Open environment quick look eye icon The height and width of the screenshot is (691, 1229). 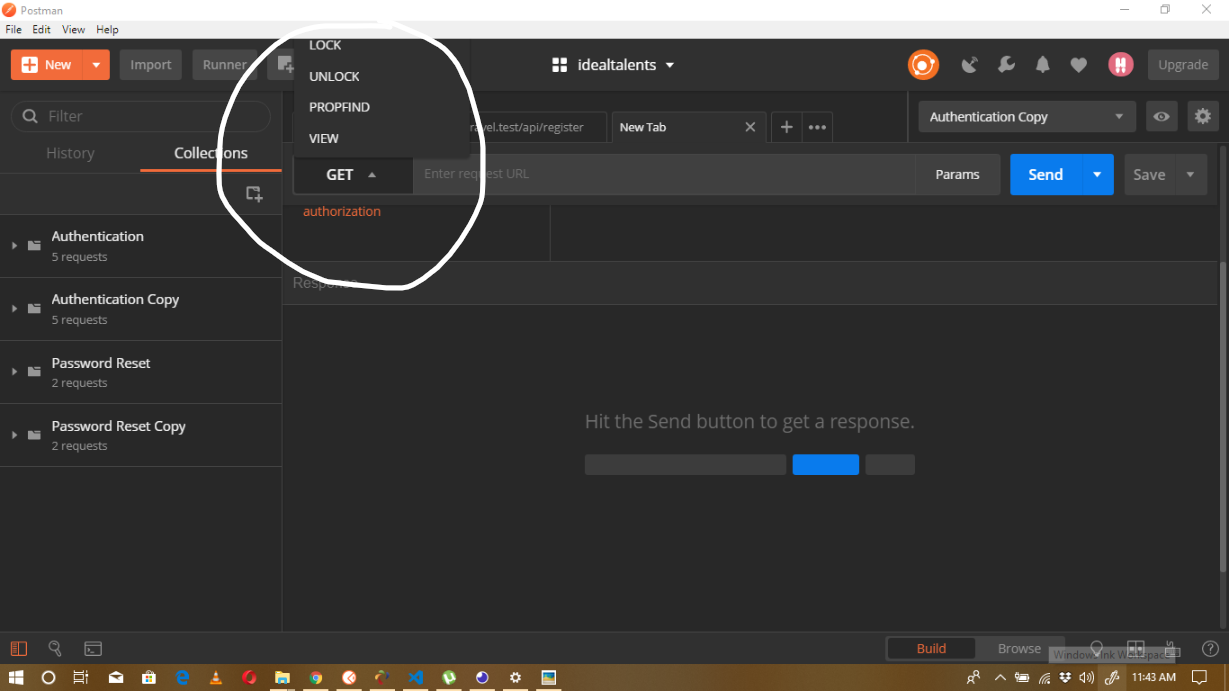pos(1161,116)
